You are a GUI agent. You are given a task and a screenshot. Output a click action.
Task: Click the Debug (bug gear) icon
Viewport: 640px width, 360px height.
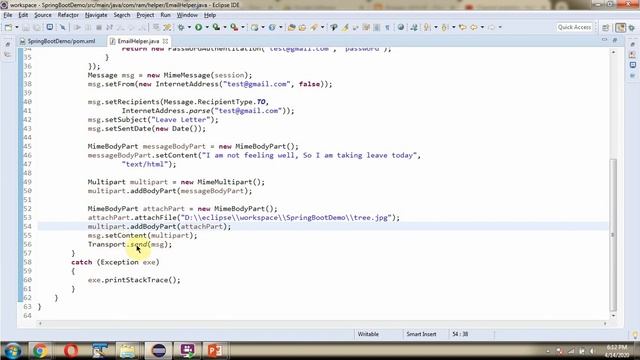181,27
